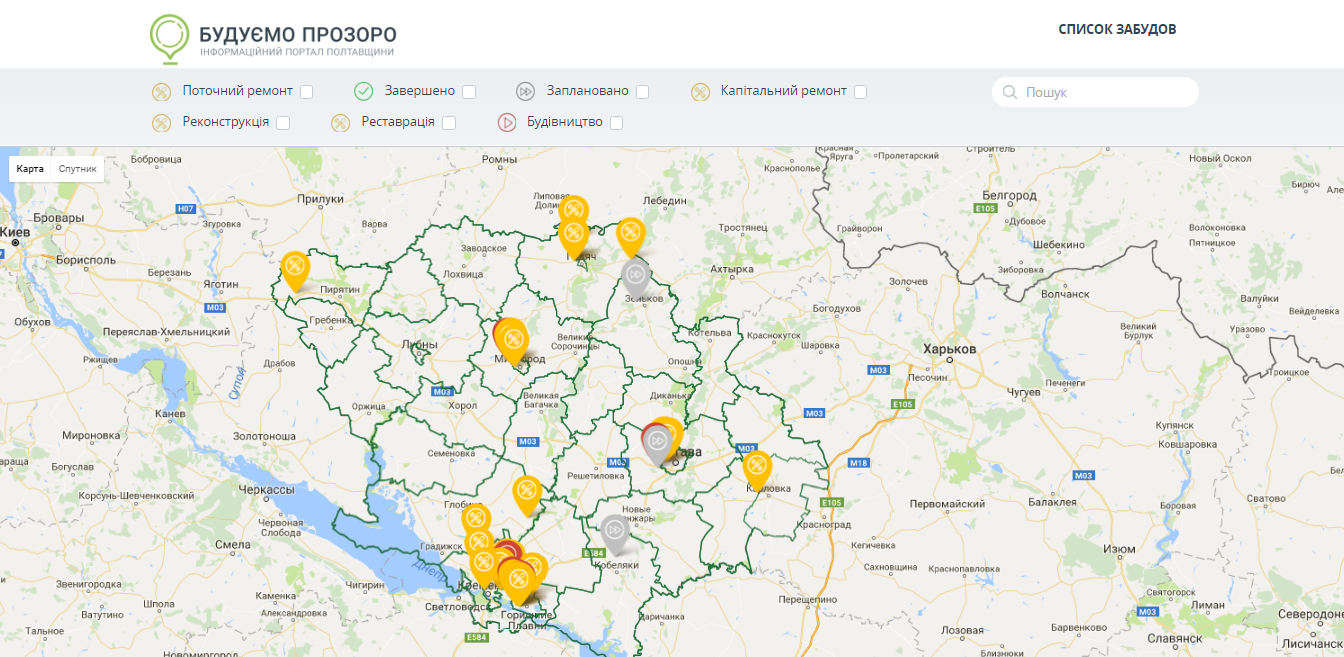Click the gray marker near Кобеляки

(614, 531)
